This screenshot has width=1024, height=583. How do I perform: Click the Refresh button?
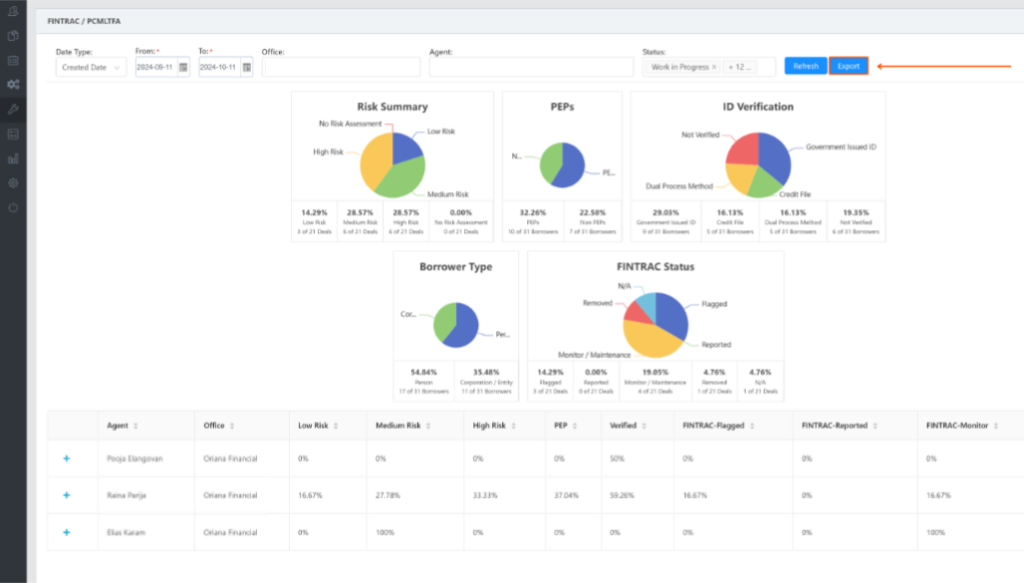click(x=805, y=66)
